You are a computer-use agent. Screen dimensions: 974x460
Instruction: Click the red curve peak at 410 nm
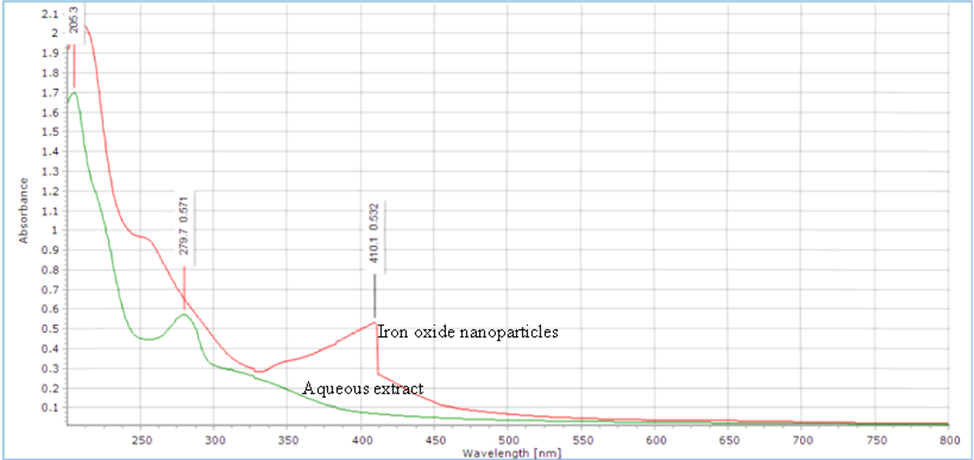pyautogui.click(x=375, y=322)
